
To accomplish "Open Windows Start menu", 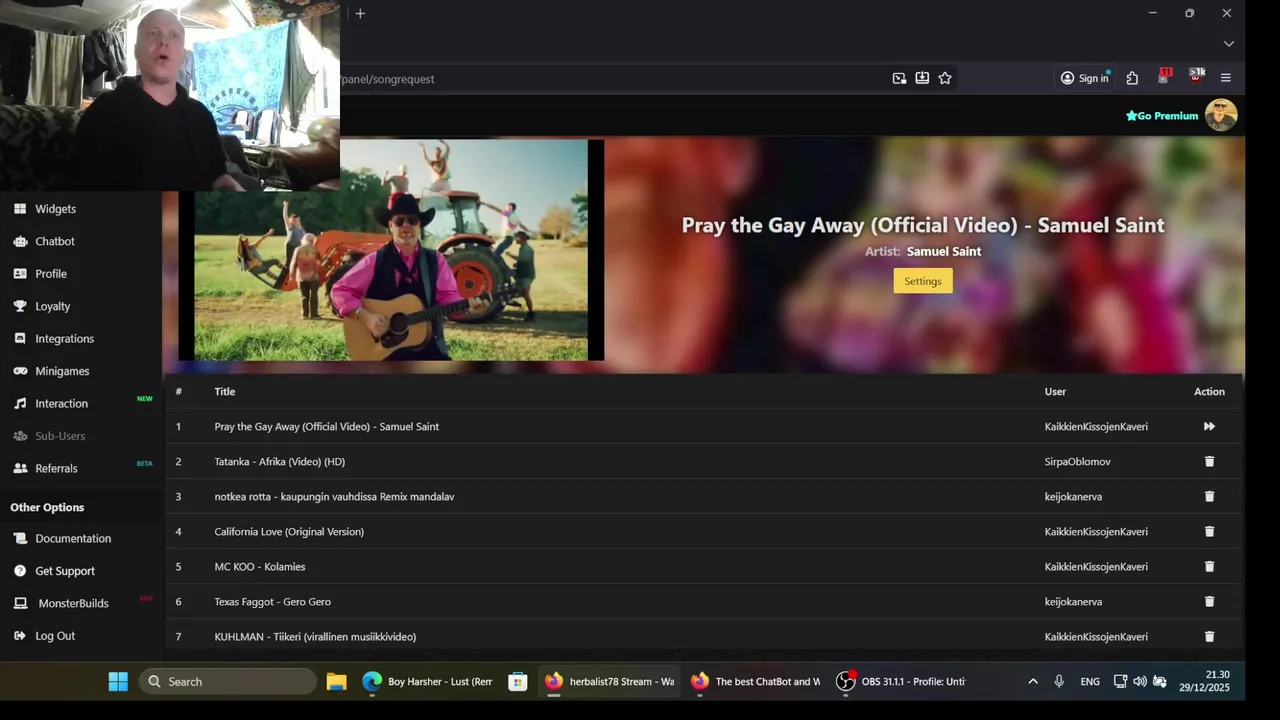I will pyautogui.click(x=118, y=681).
